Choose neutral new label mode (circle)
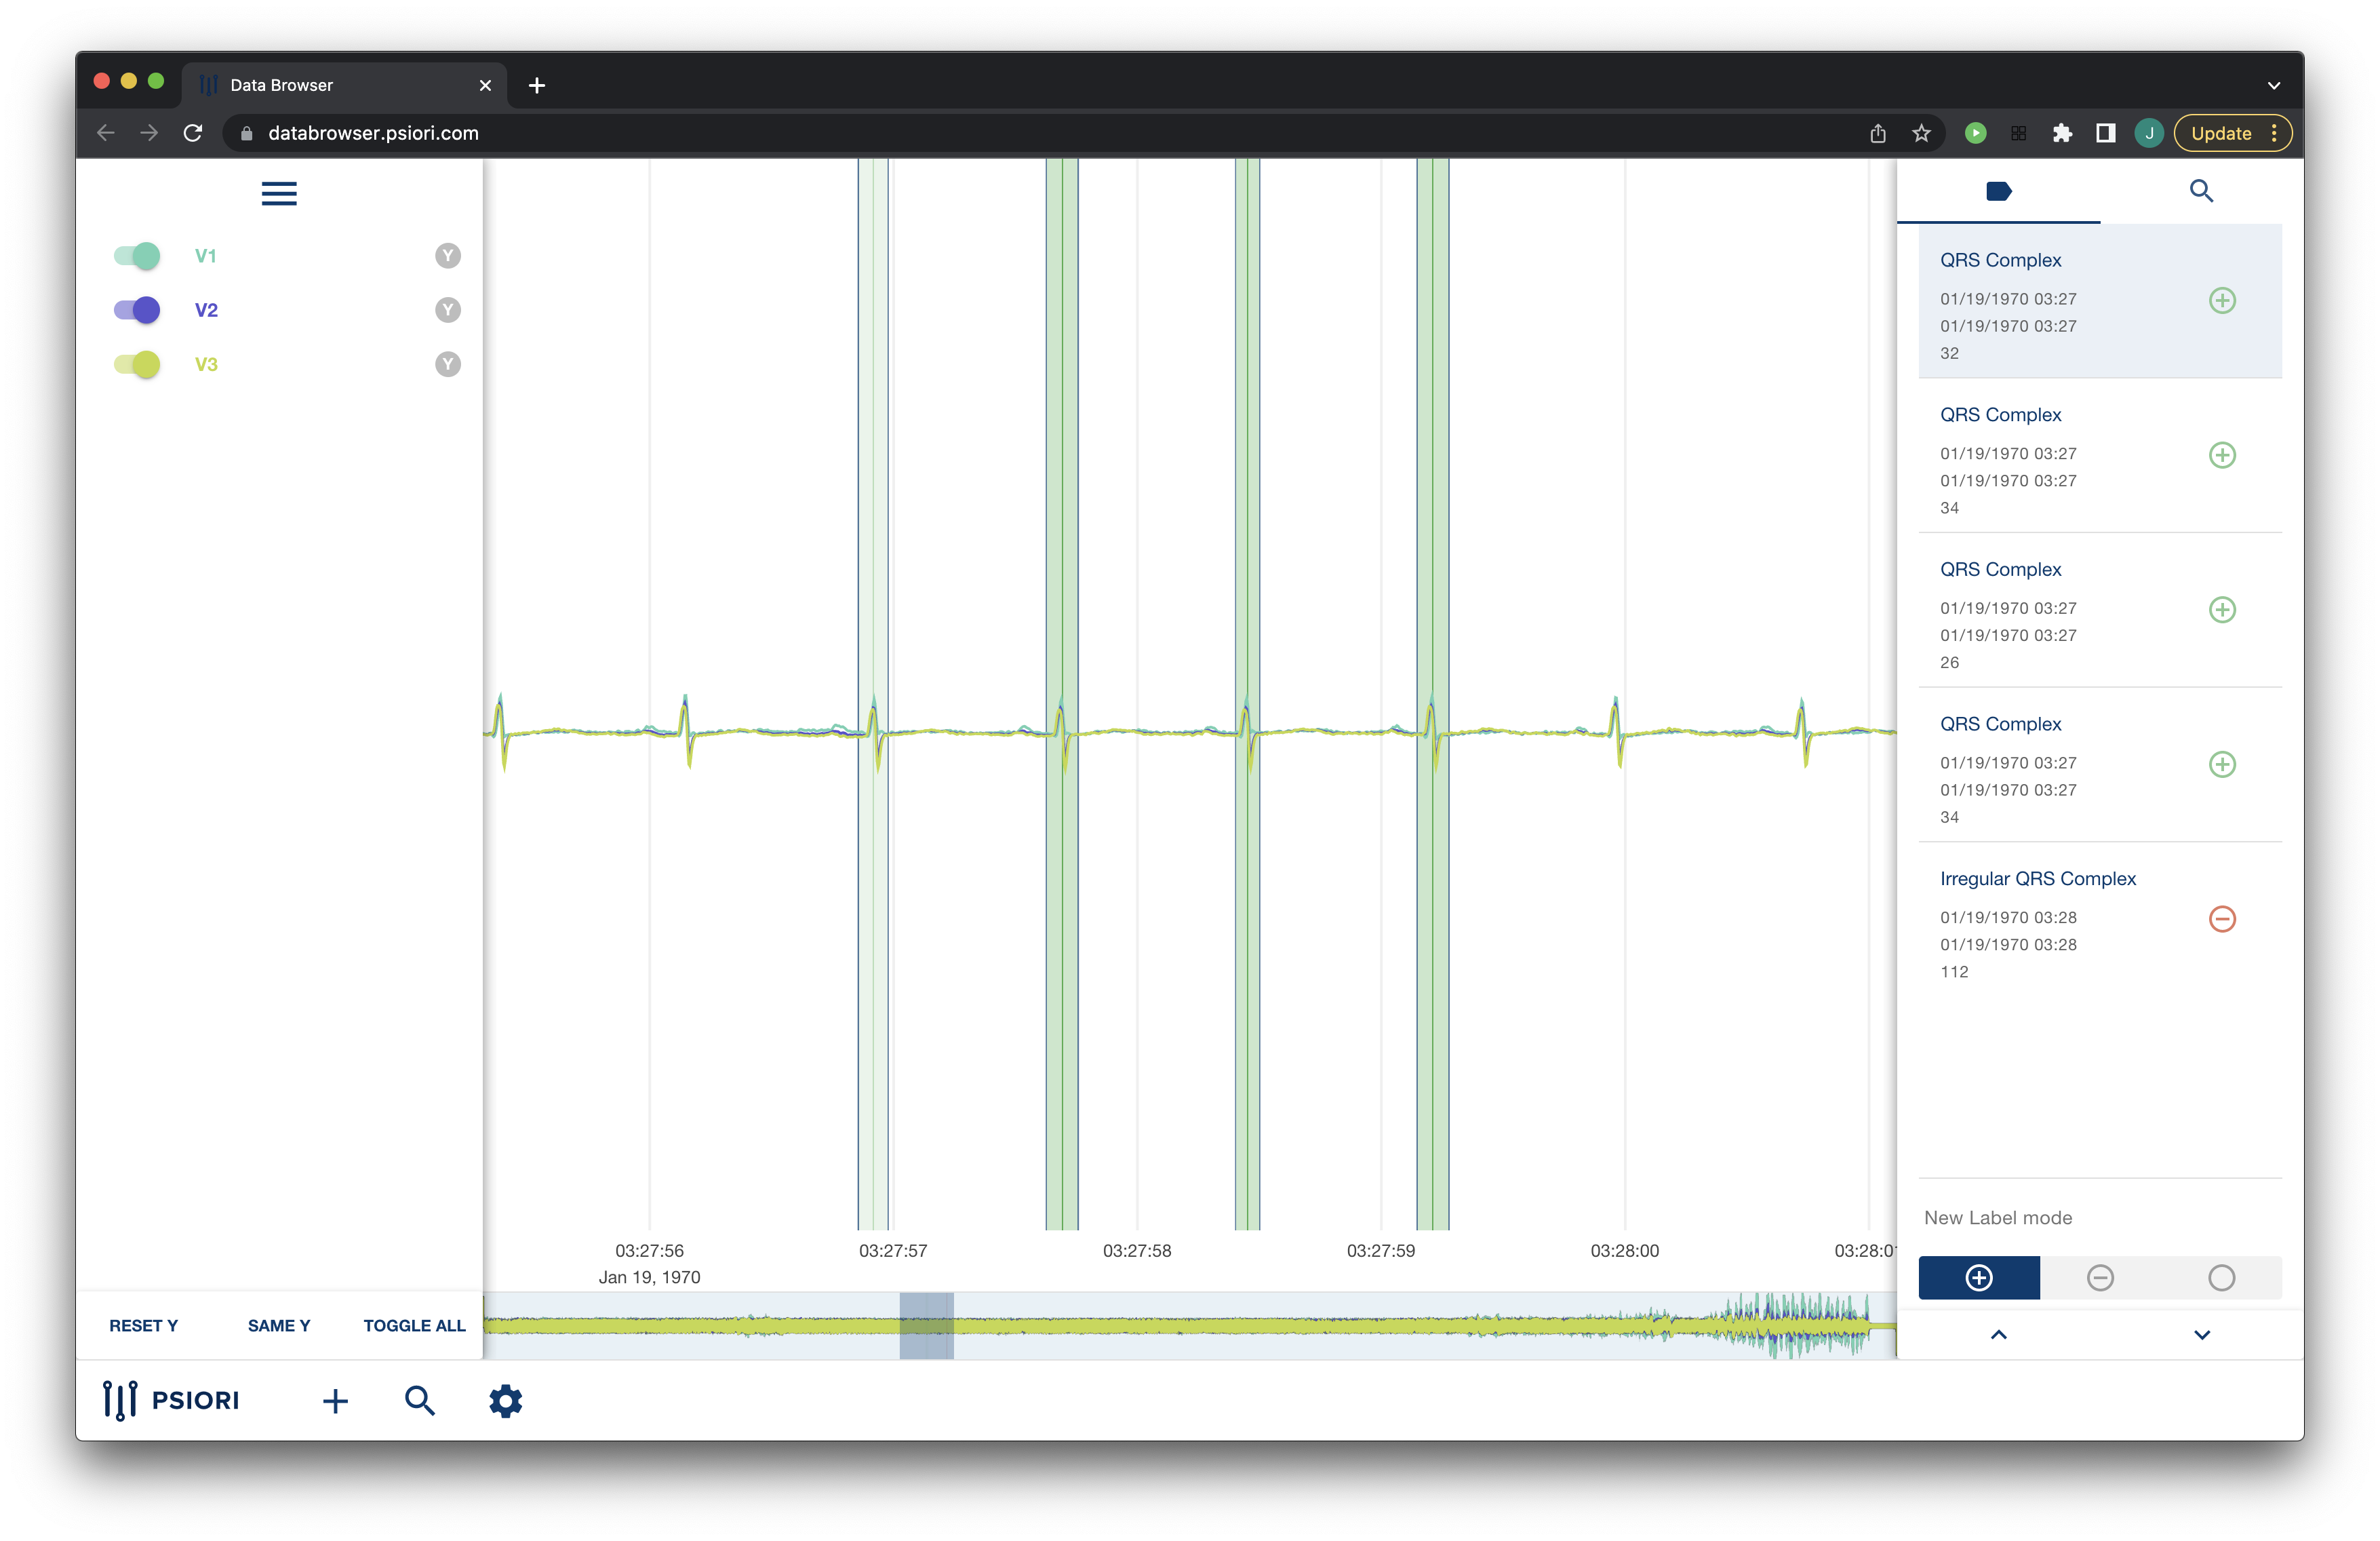 click(2221, 1278)
